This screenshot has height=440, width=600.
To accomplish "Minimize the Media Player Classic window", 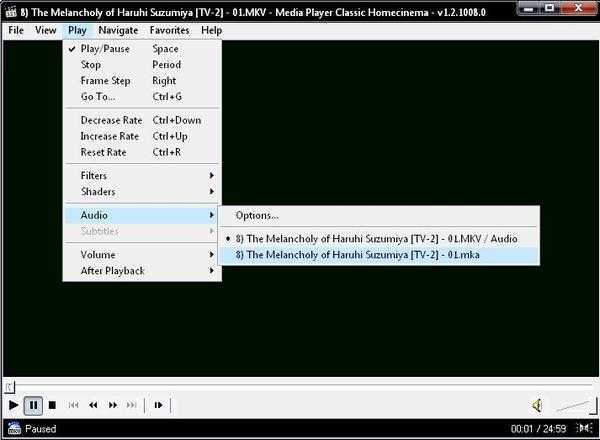I will coord(528,7).
